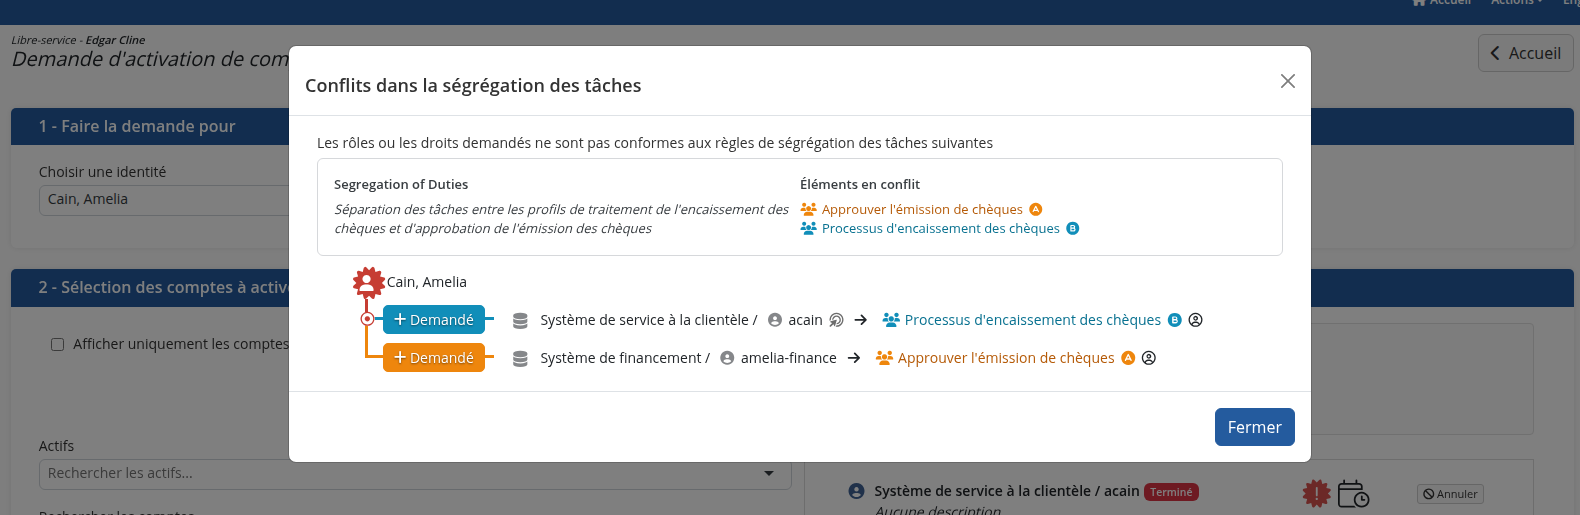The width and height of the screenshot is (1580, 515).
Task: Click the red circle tree node marker
Action: (x=368, y=319)
